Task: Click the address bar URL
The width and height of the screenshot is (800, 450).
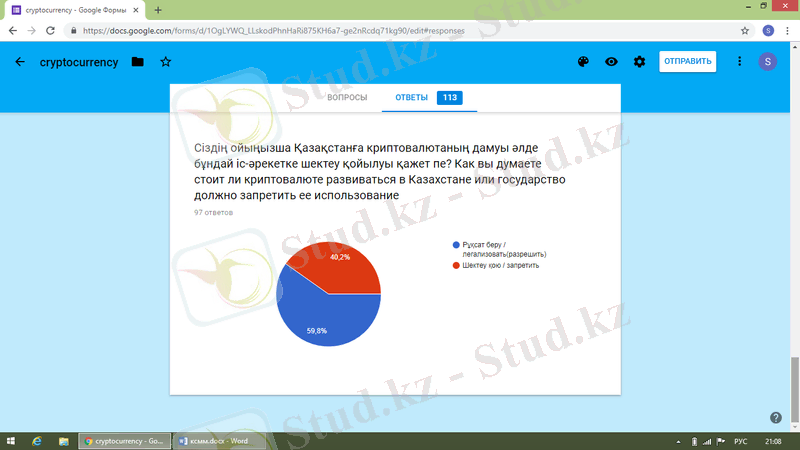Action: point(273,31)
